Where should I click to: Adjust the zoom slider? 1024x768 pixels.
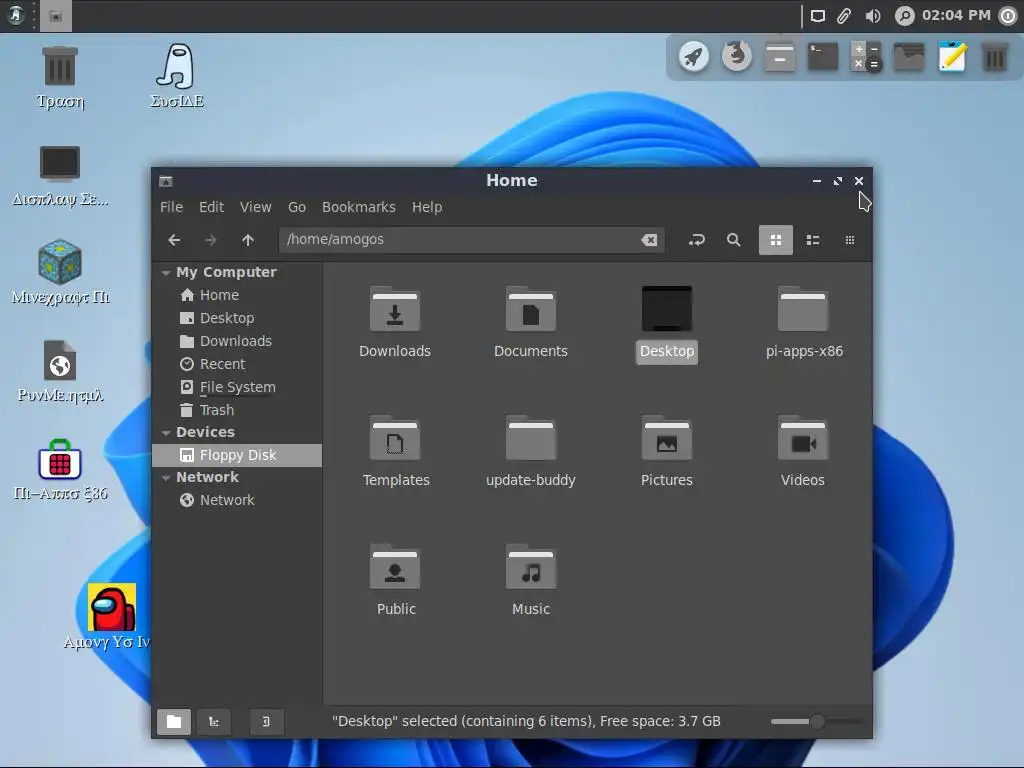pos(817,722)
